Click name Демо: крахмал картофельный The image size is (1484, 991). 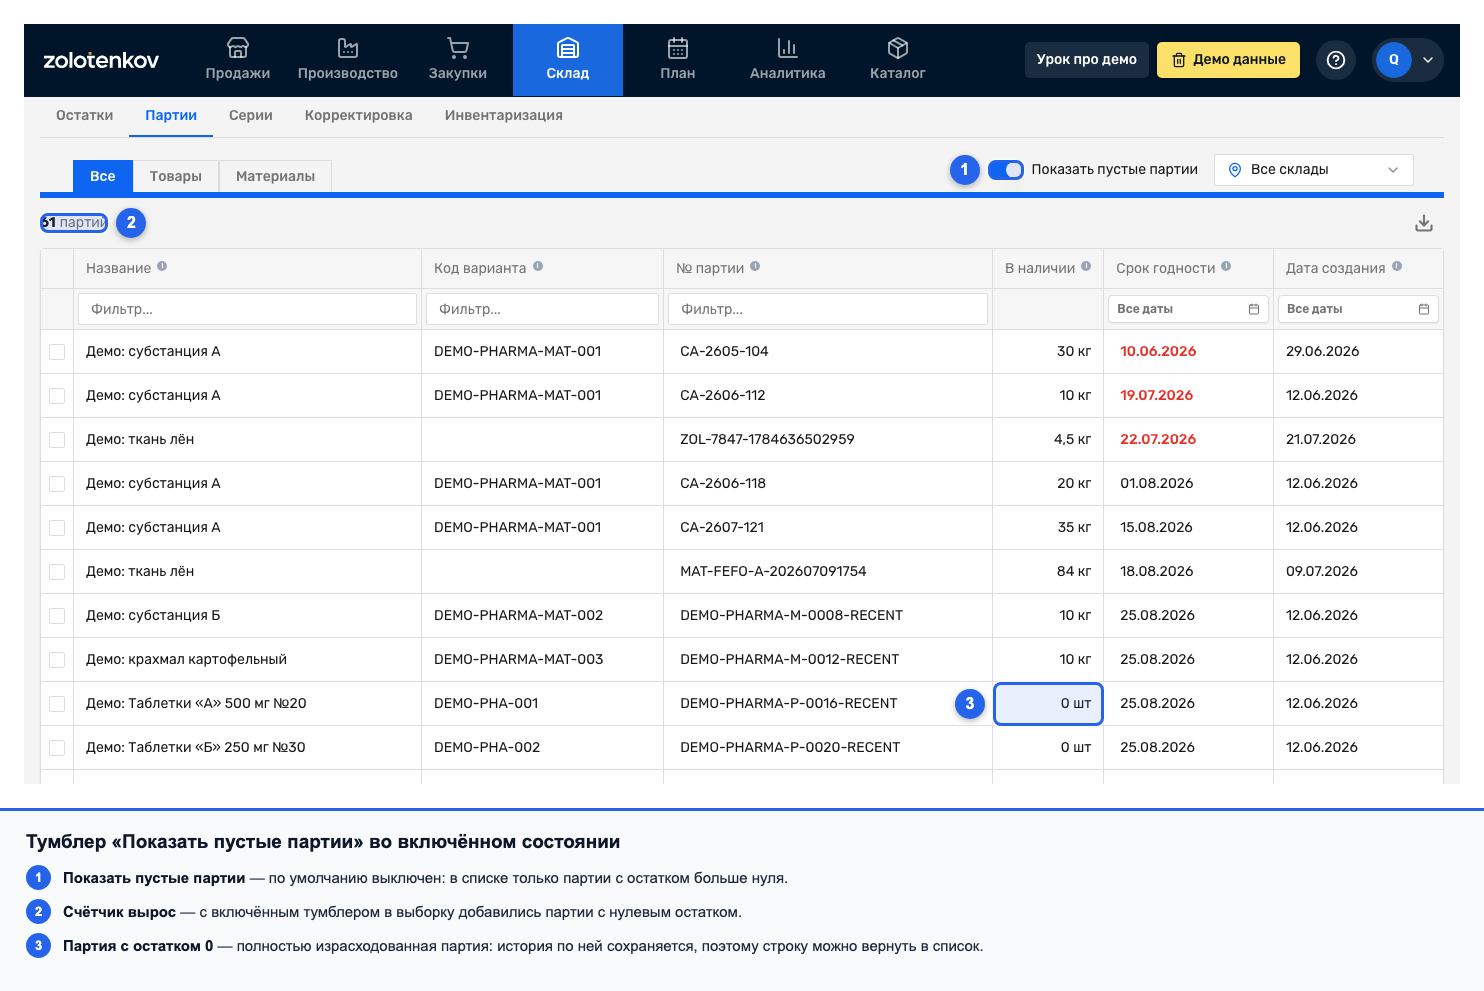coord(186,660)
